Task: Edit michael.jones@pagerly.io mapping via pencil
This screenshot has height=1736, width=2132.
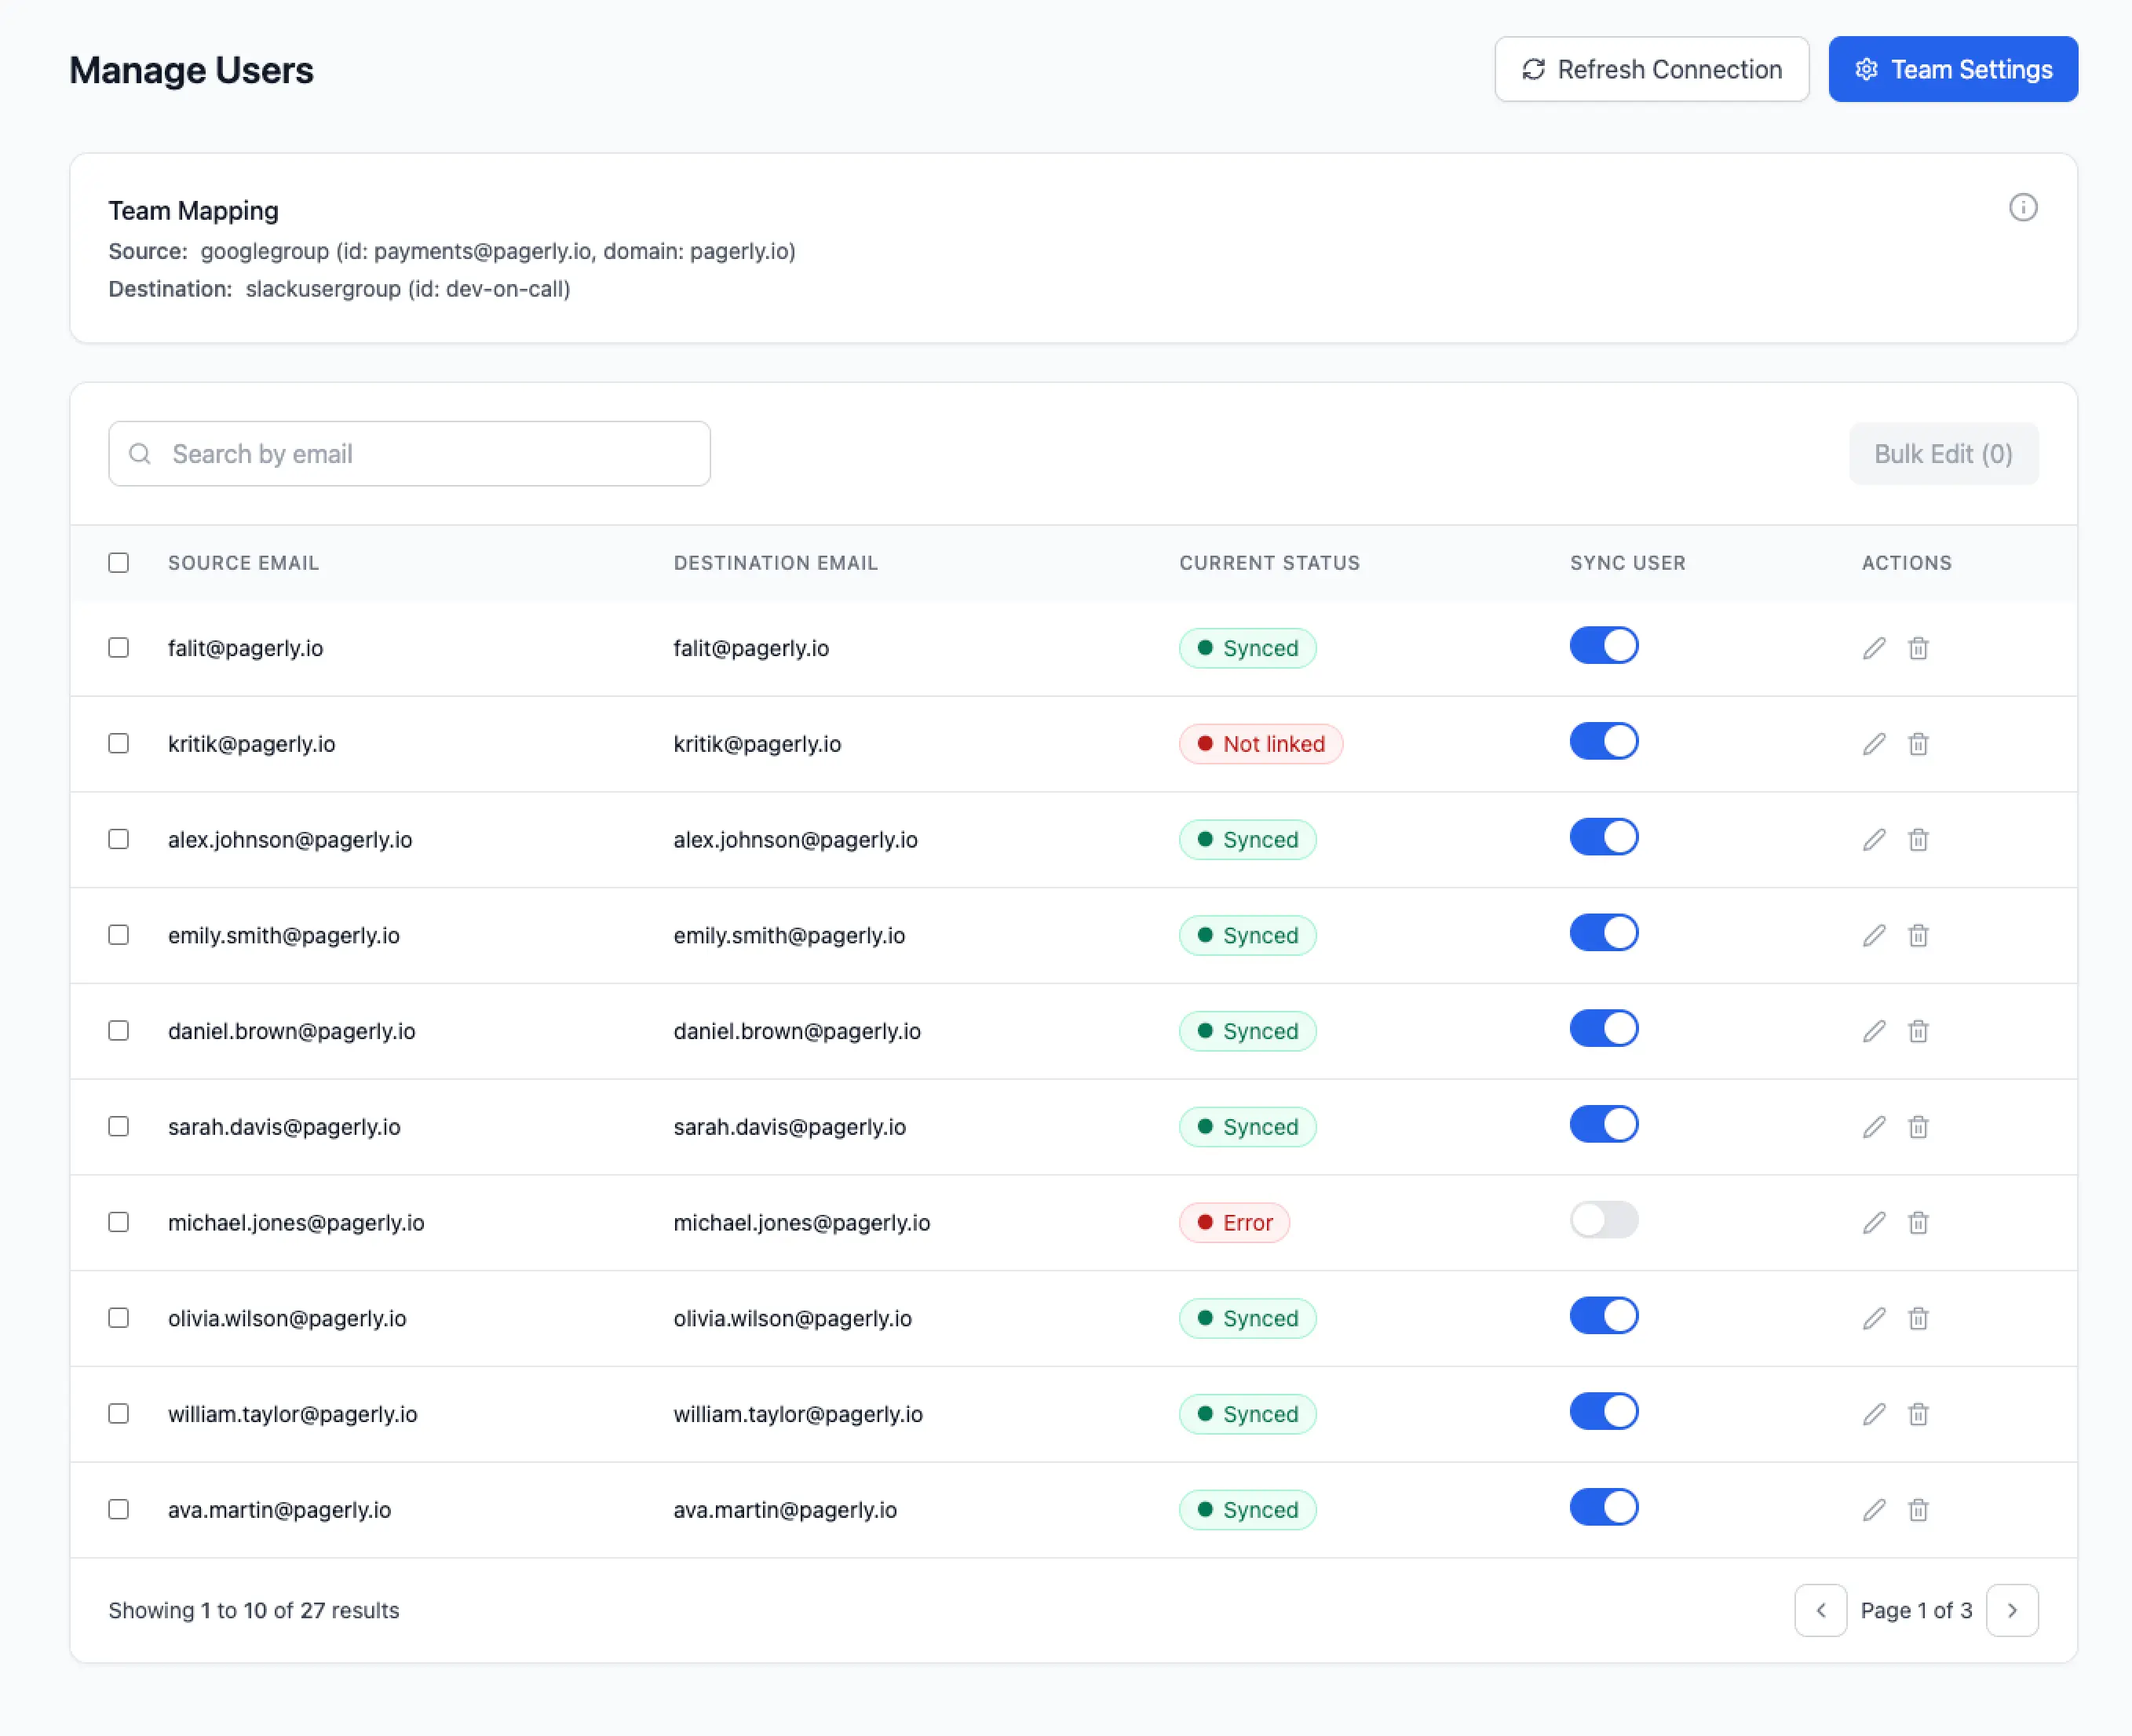Action: pos(1874,1222)
